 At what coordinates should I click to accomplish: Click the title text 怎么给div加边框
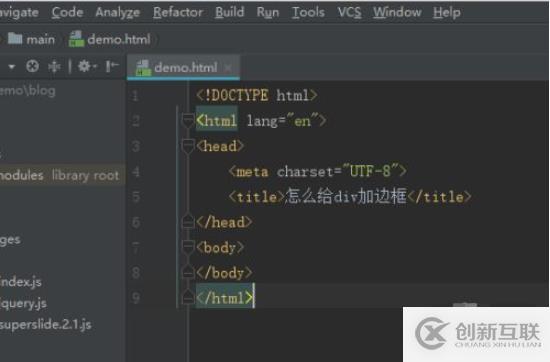[346, 196]
